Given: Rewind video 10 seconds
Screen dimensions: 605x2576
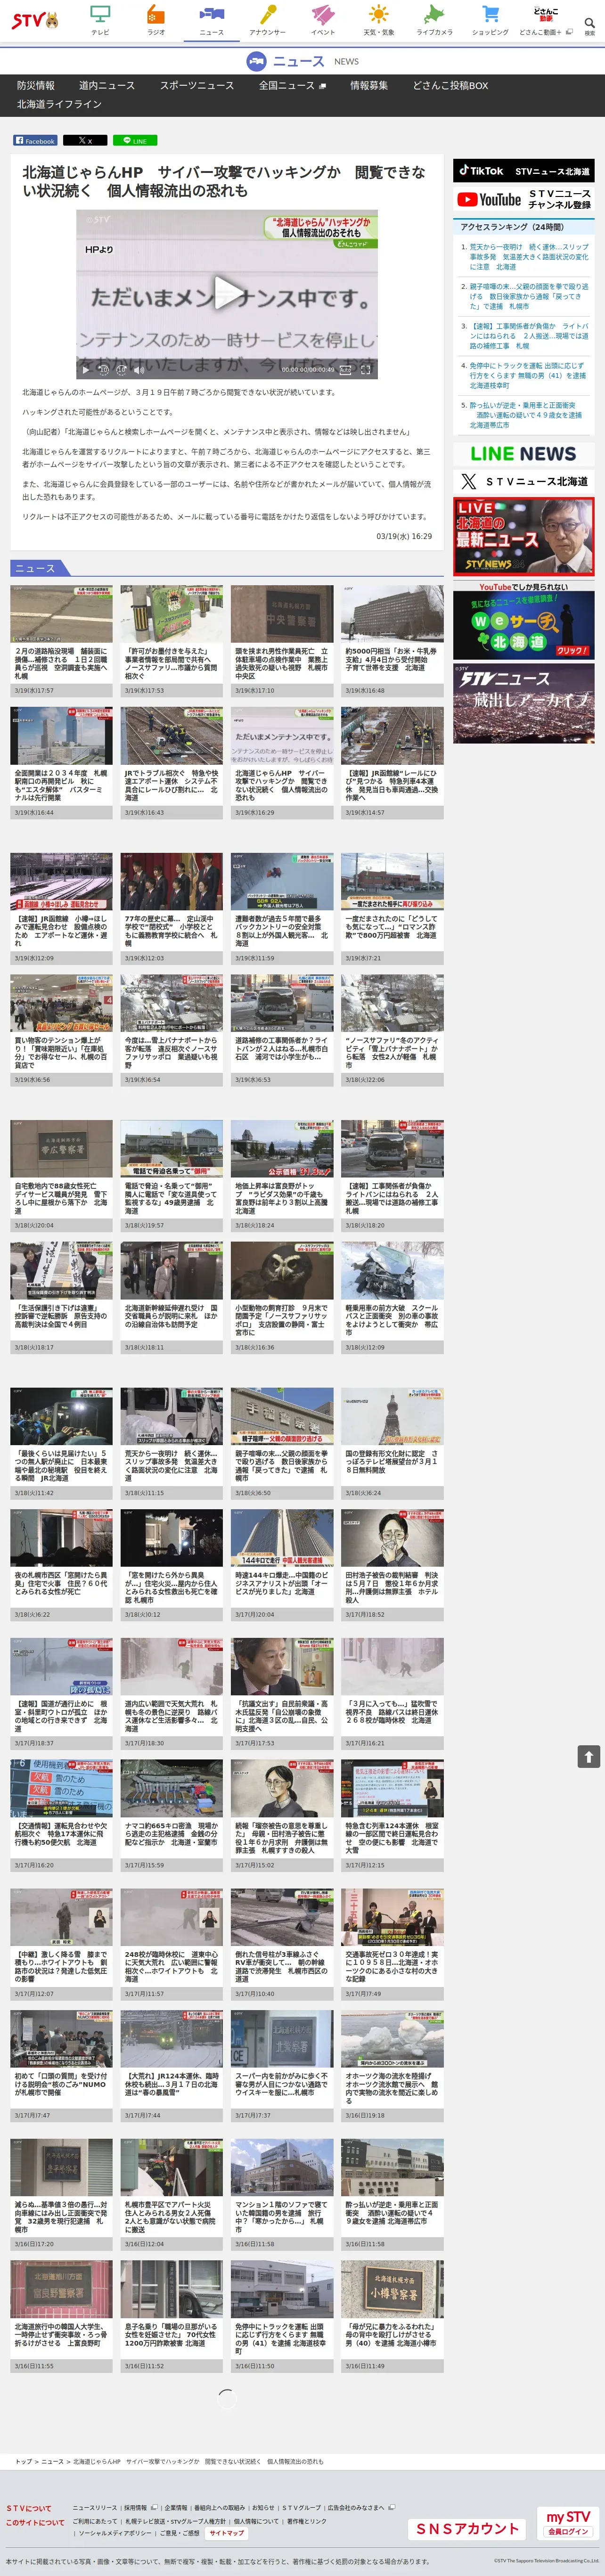Looking at the screenshot, I should pyautogui.click(x=103, y=369).
